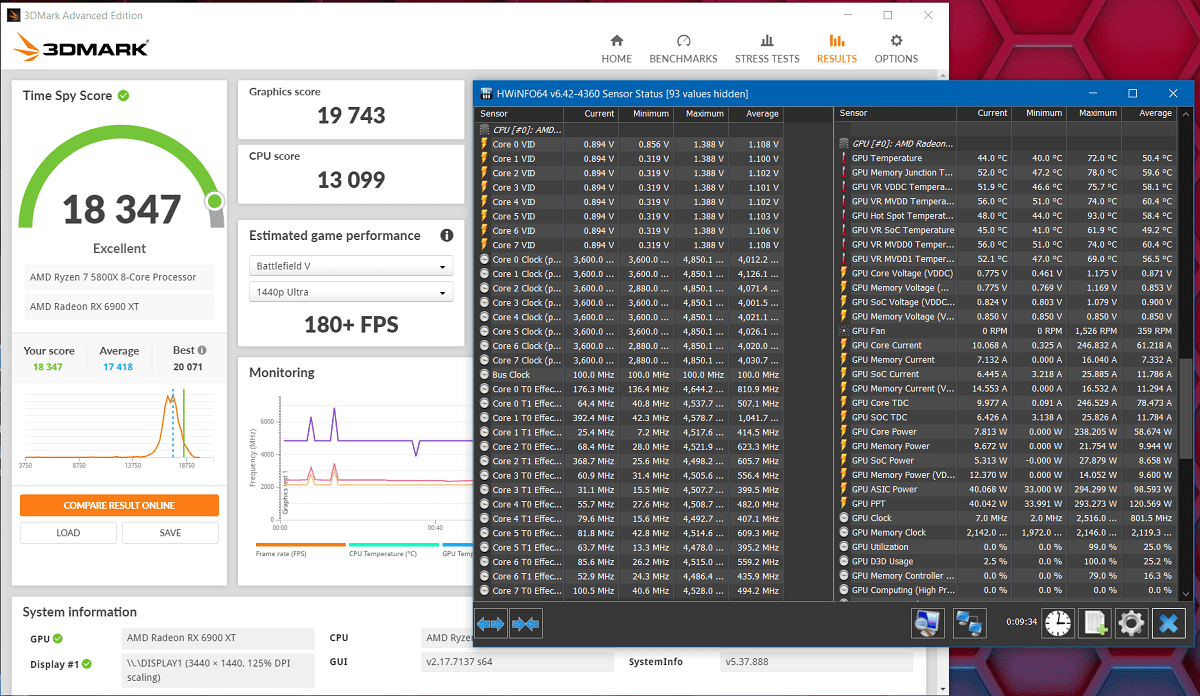The height and width of the screenshot is (696, 1200).
Task: Select the Core 4 Clock row
Action: point(629,317)
